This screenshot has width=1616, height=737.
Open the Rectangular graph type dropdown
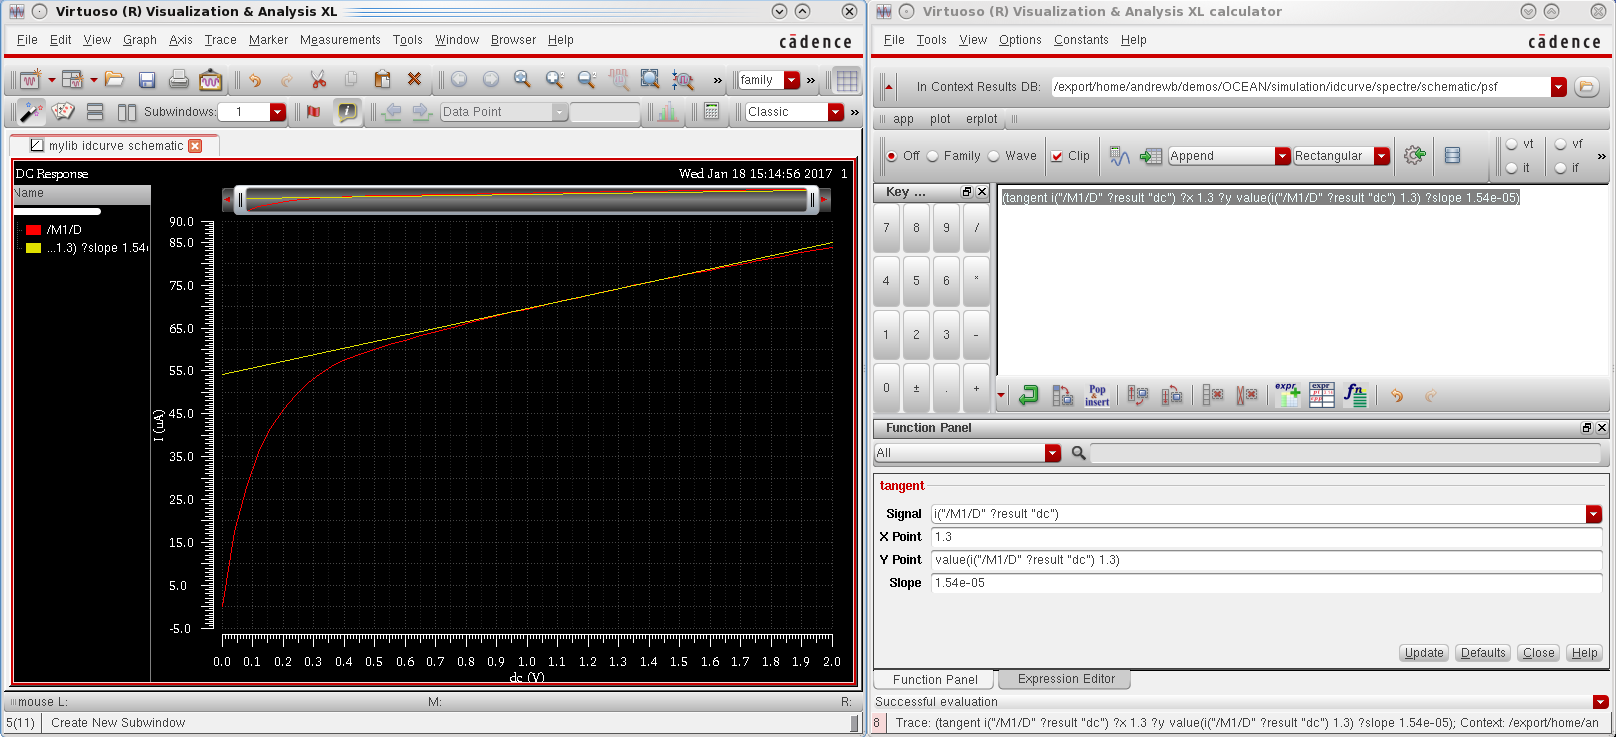pos(1382,156)
